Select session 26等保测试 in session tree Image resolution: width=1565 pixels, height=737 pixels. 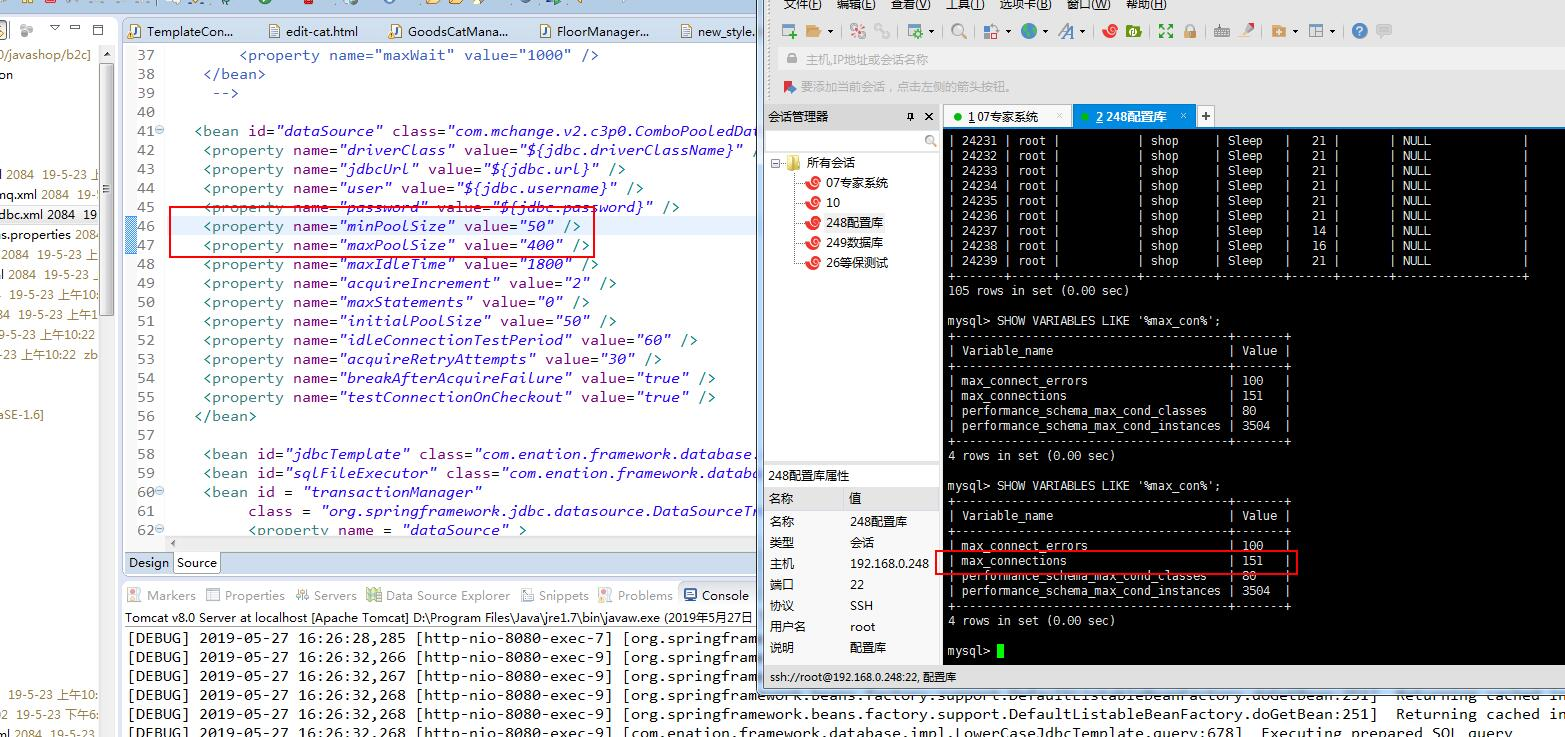(856, 262)
